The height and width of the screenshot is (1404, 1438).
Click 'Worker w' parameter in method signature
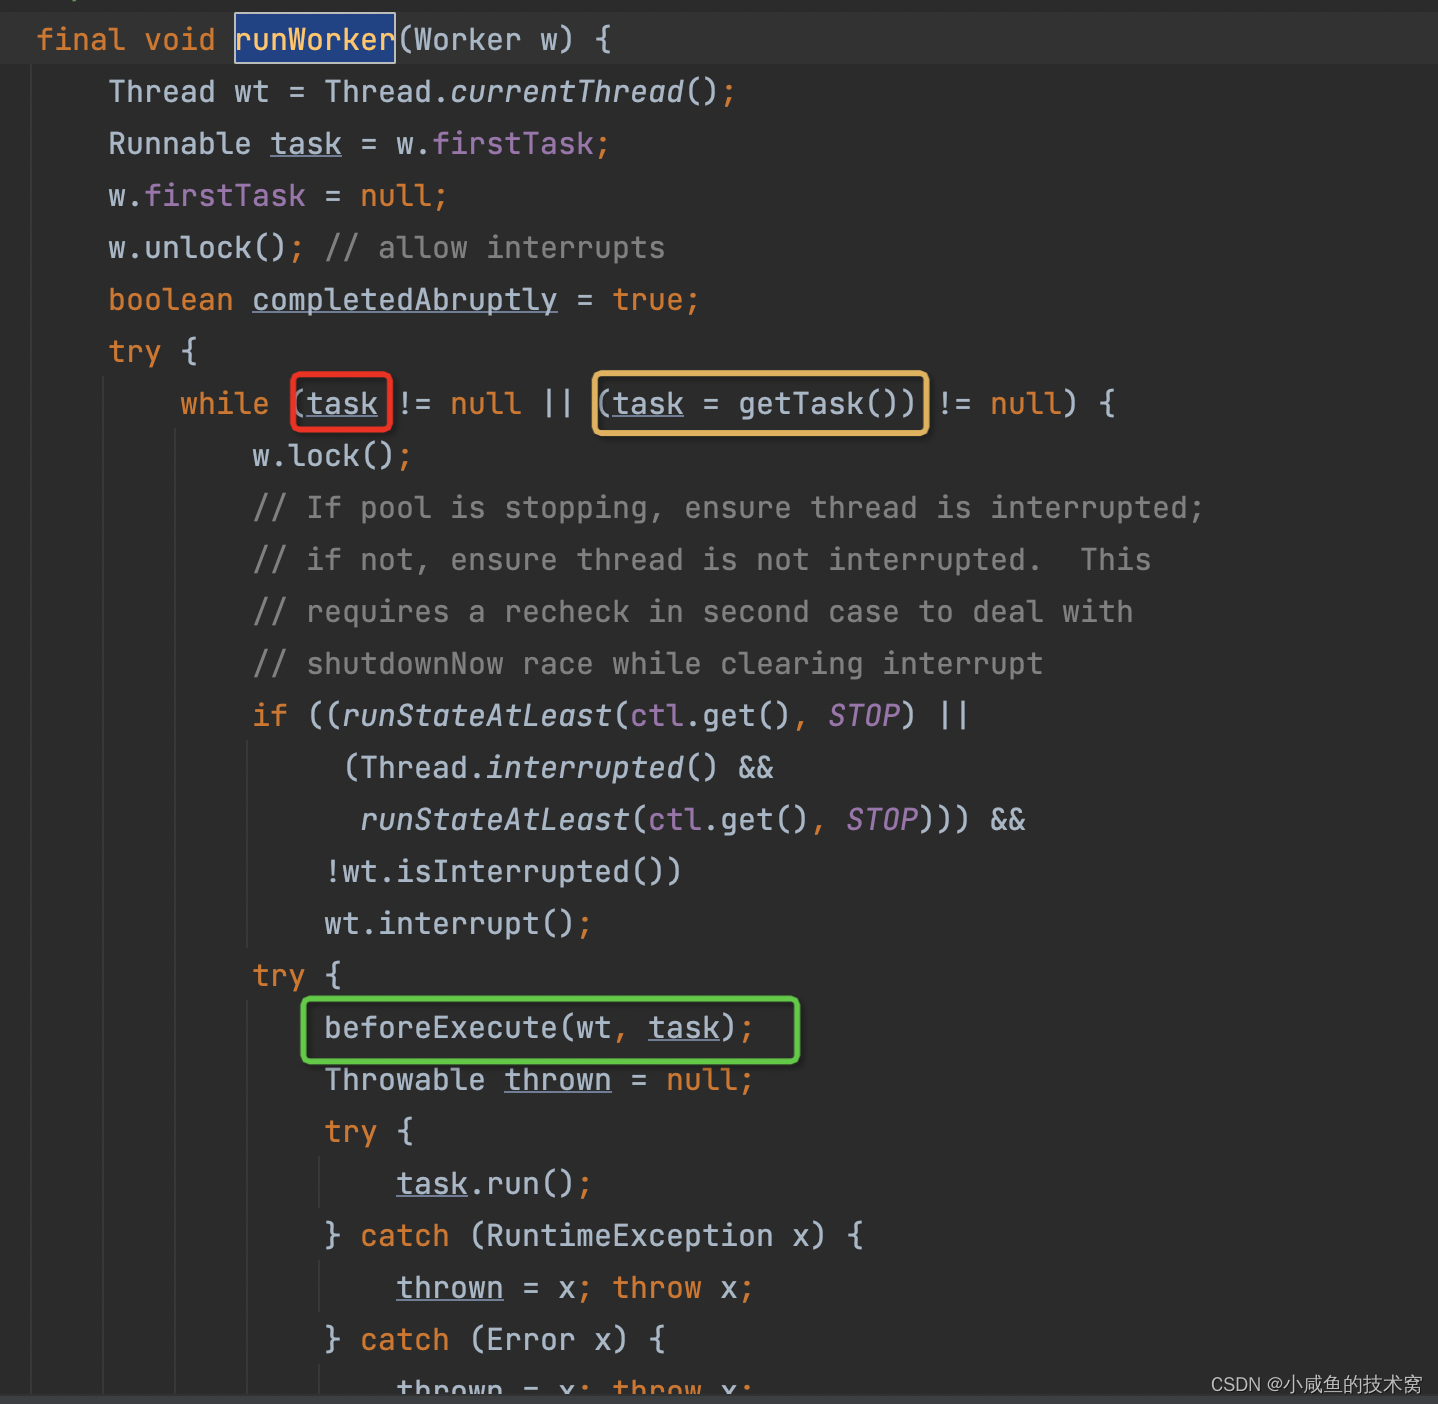(486, 40)
